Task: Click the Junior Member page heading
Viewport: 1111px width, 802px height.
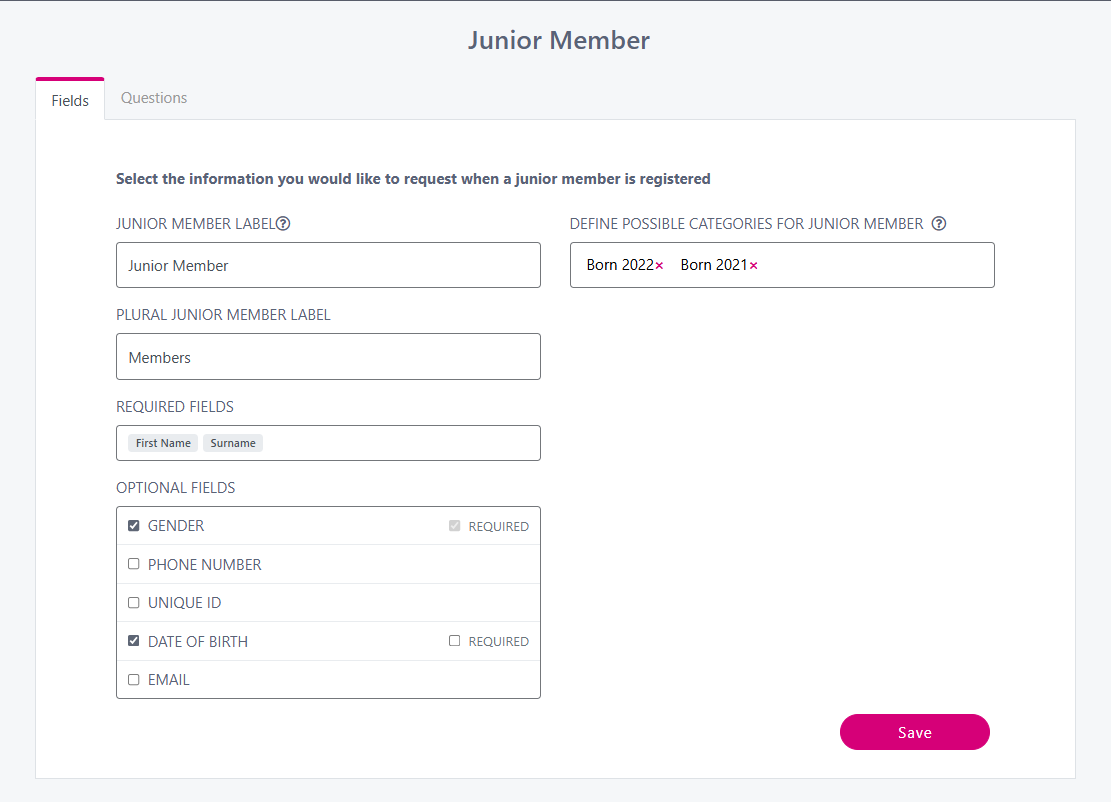Action: coord(558,40)
